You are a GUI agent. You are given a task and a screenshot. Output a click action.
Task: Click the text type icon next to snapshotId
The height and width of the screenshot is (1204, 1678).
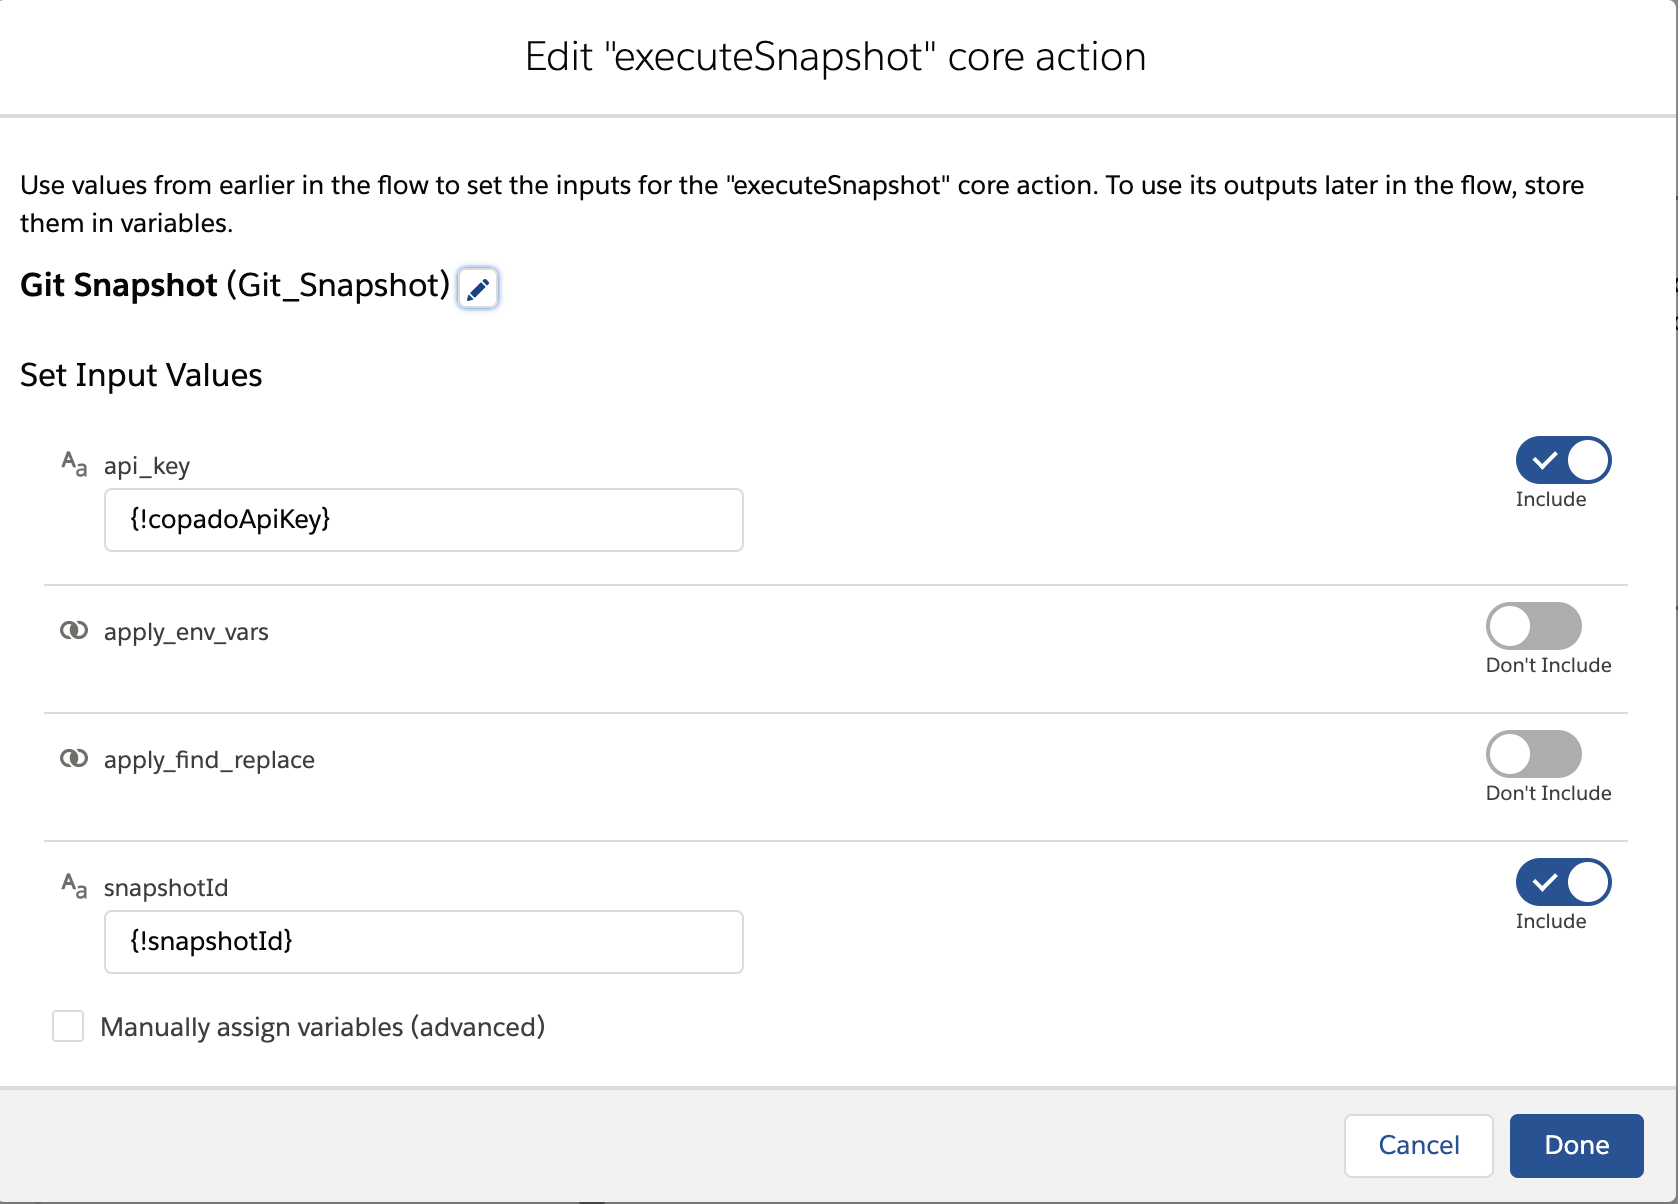(74, 886)
